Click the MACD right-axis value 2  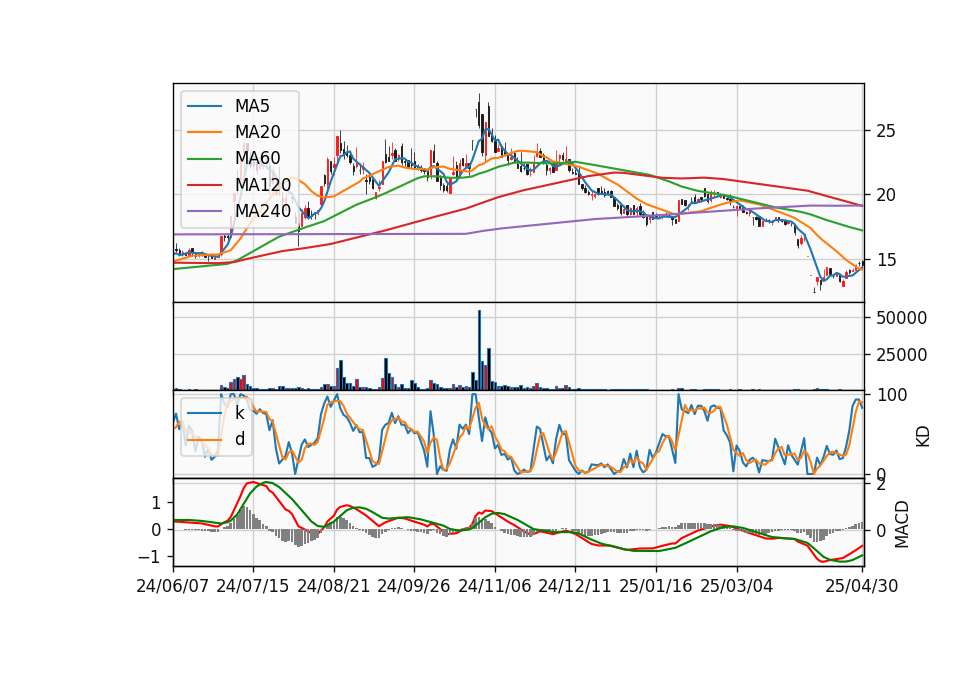click(x=881, y=486)
